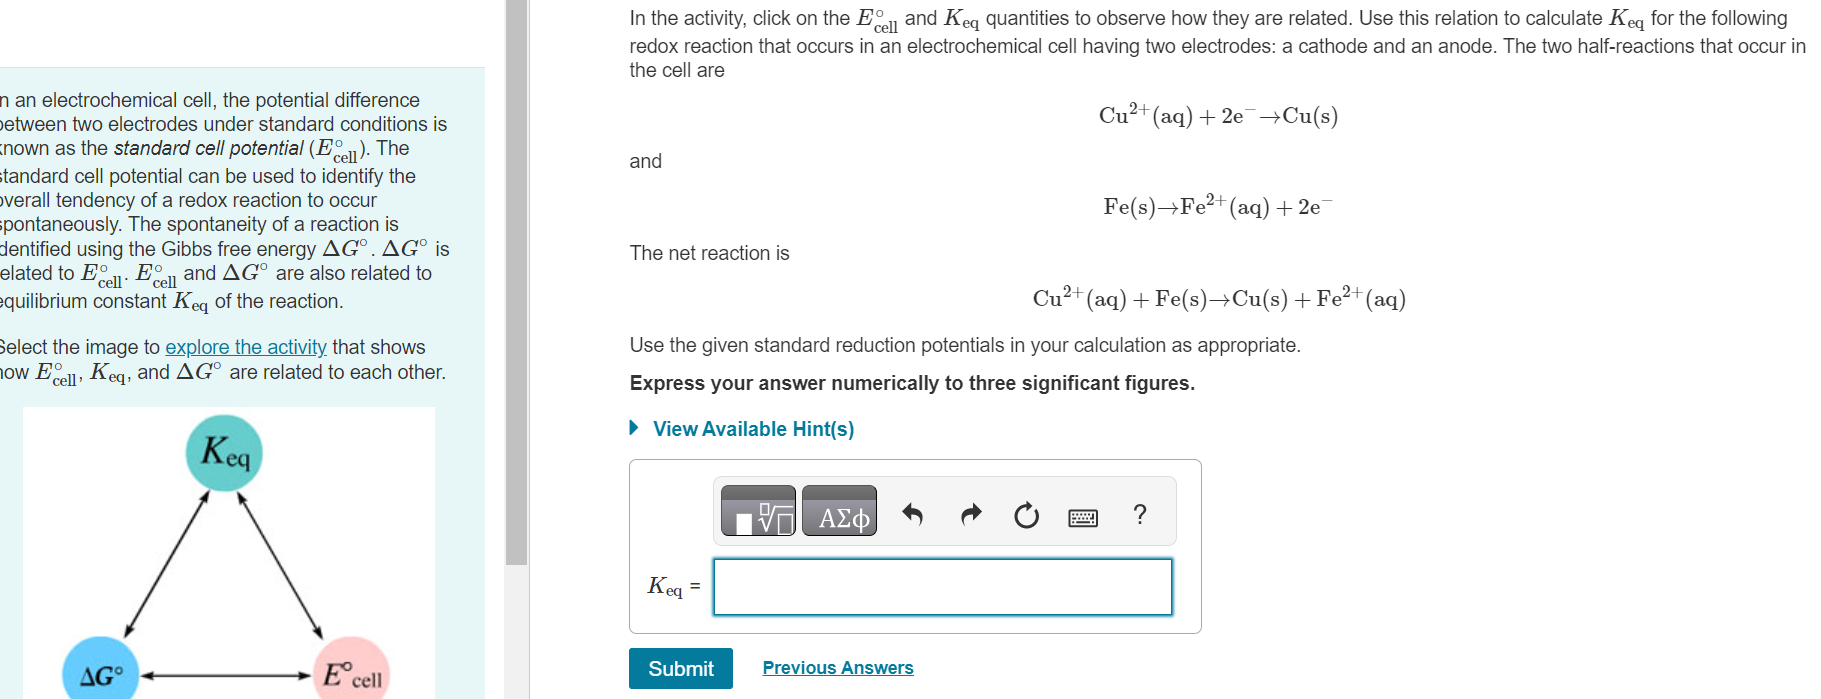
Task: Select the Keq circle in the triangle diagram
Action: pos(224,452)
